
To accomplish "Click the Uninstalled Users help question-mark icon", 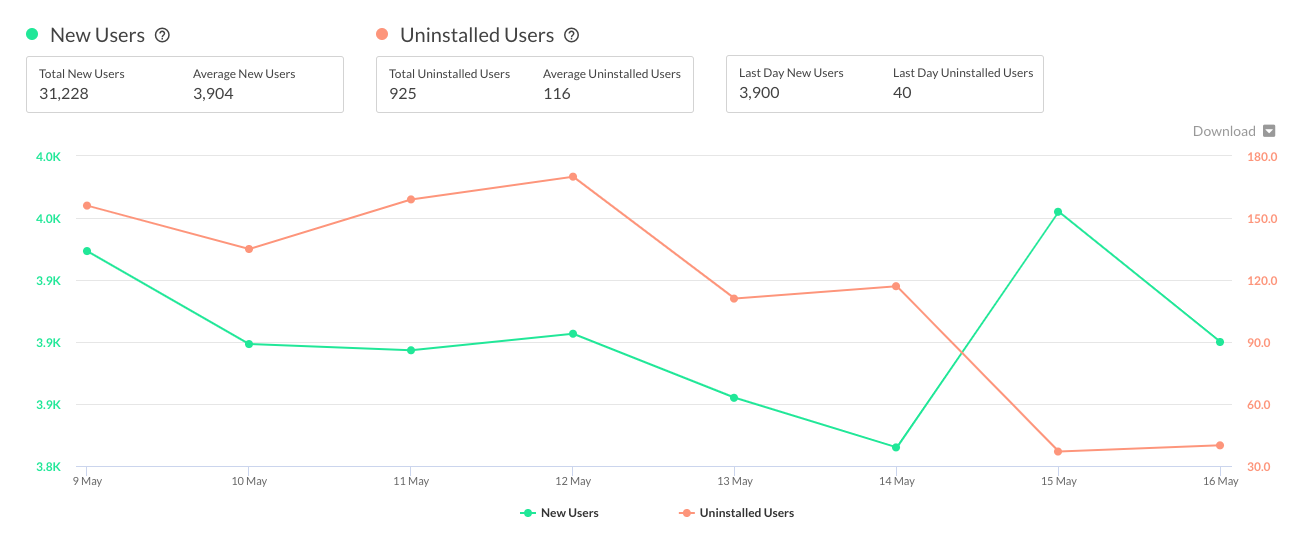I will point(572,35).
